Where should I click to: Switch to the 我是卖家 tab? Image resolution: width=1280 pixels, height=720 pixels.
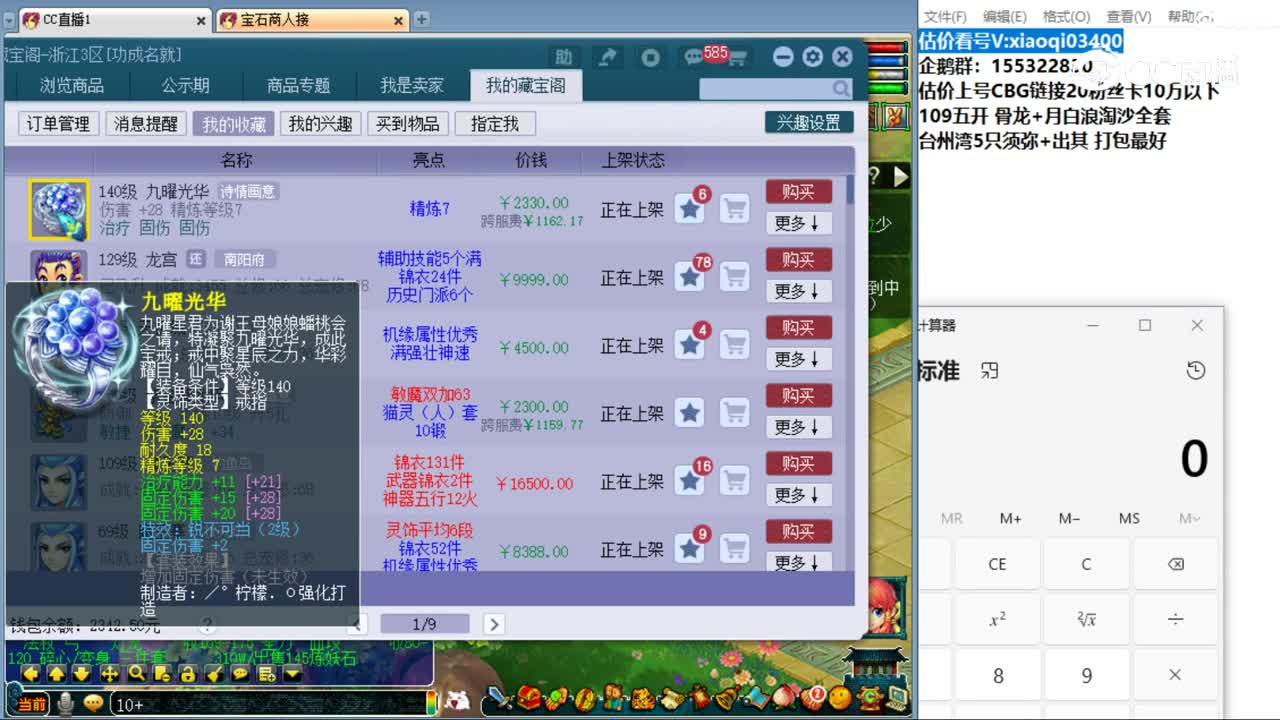(x=413, y=85)
